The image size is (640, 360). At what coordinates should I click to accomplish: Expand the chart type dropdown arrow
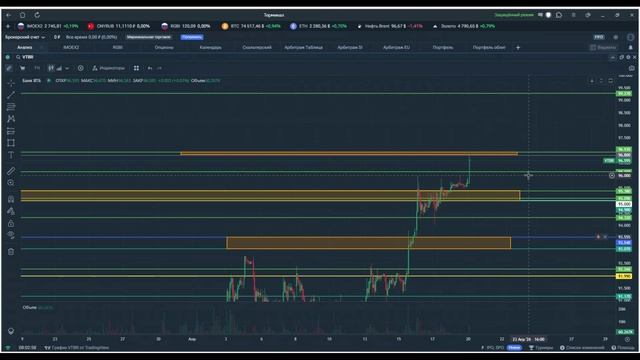tap(67, 68)
